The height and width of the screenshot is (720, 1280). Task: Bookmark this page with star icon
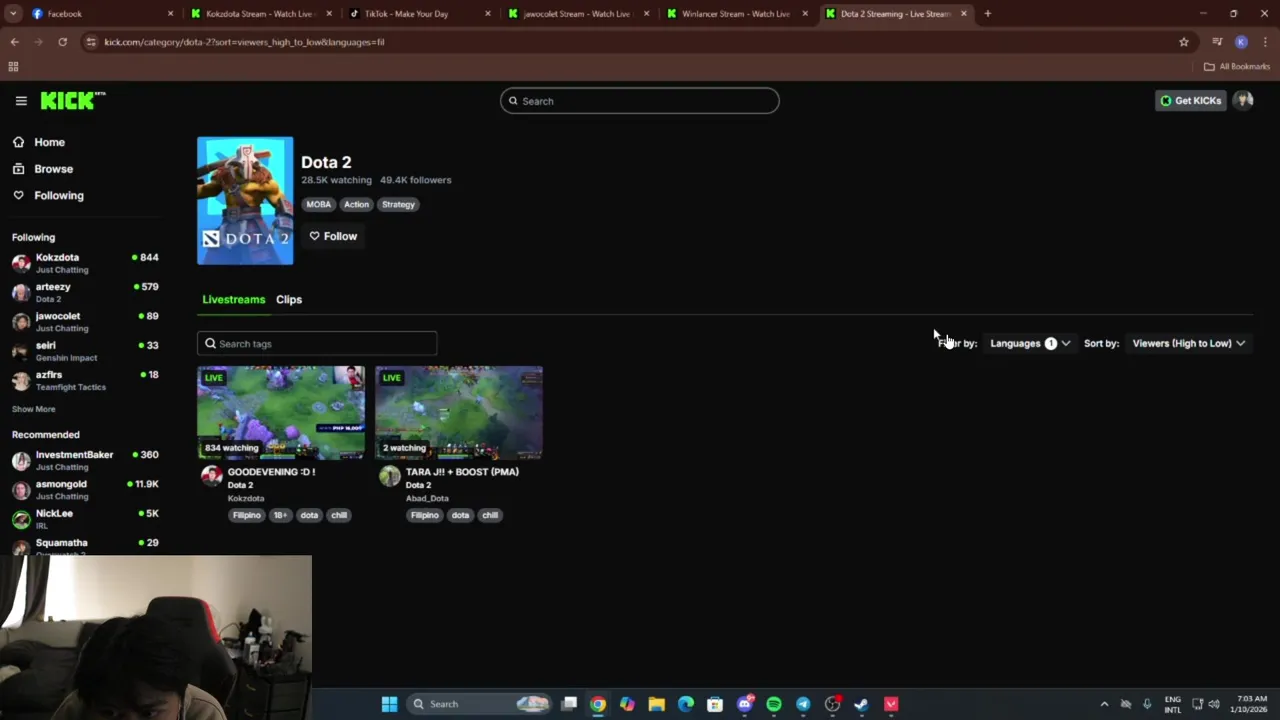tap(1184, 42)
